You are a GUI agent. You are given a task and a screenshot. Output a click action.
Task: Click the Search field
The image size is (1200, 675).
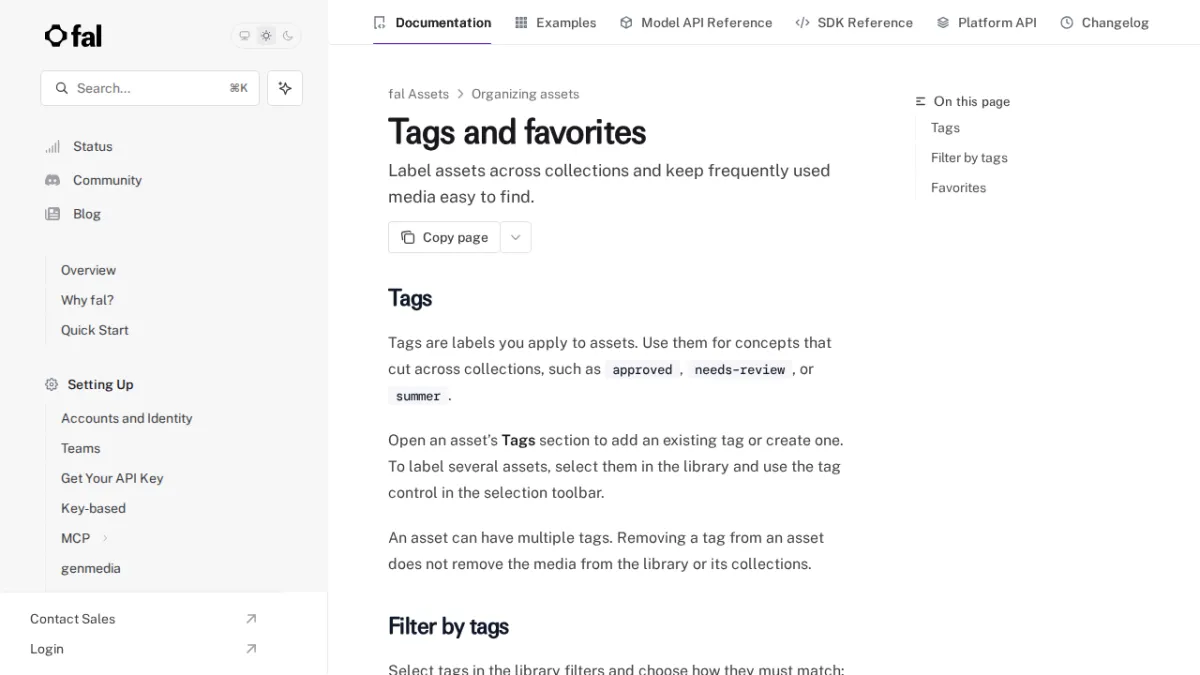point(150,88)
